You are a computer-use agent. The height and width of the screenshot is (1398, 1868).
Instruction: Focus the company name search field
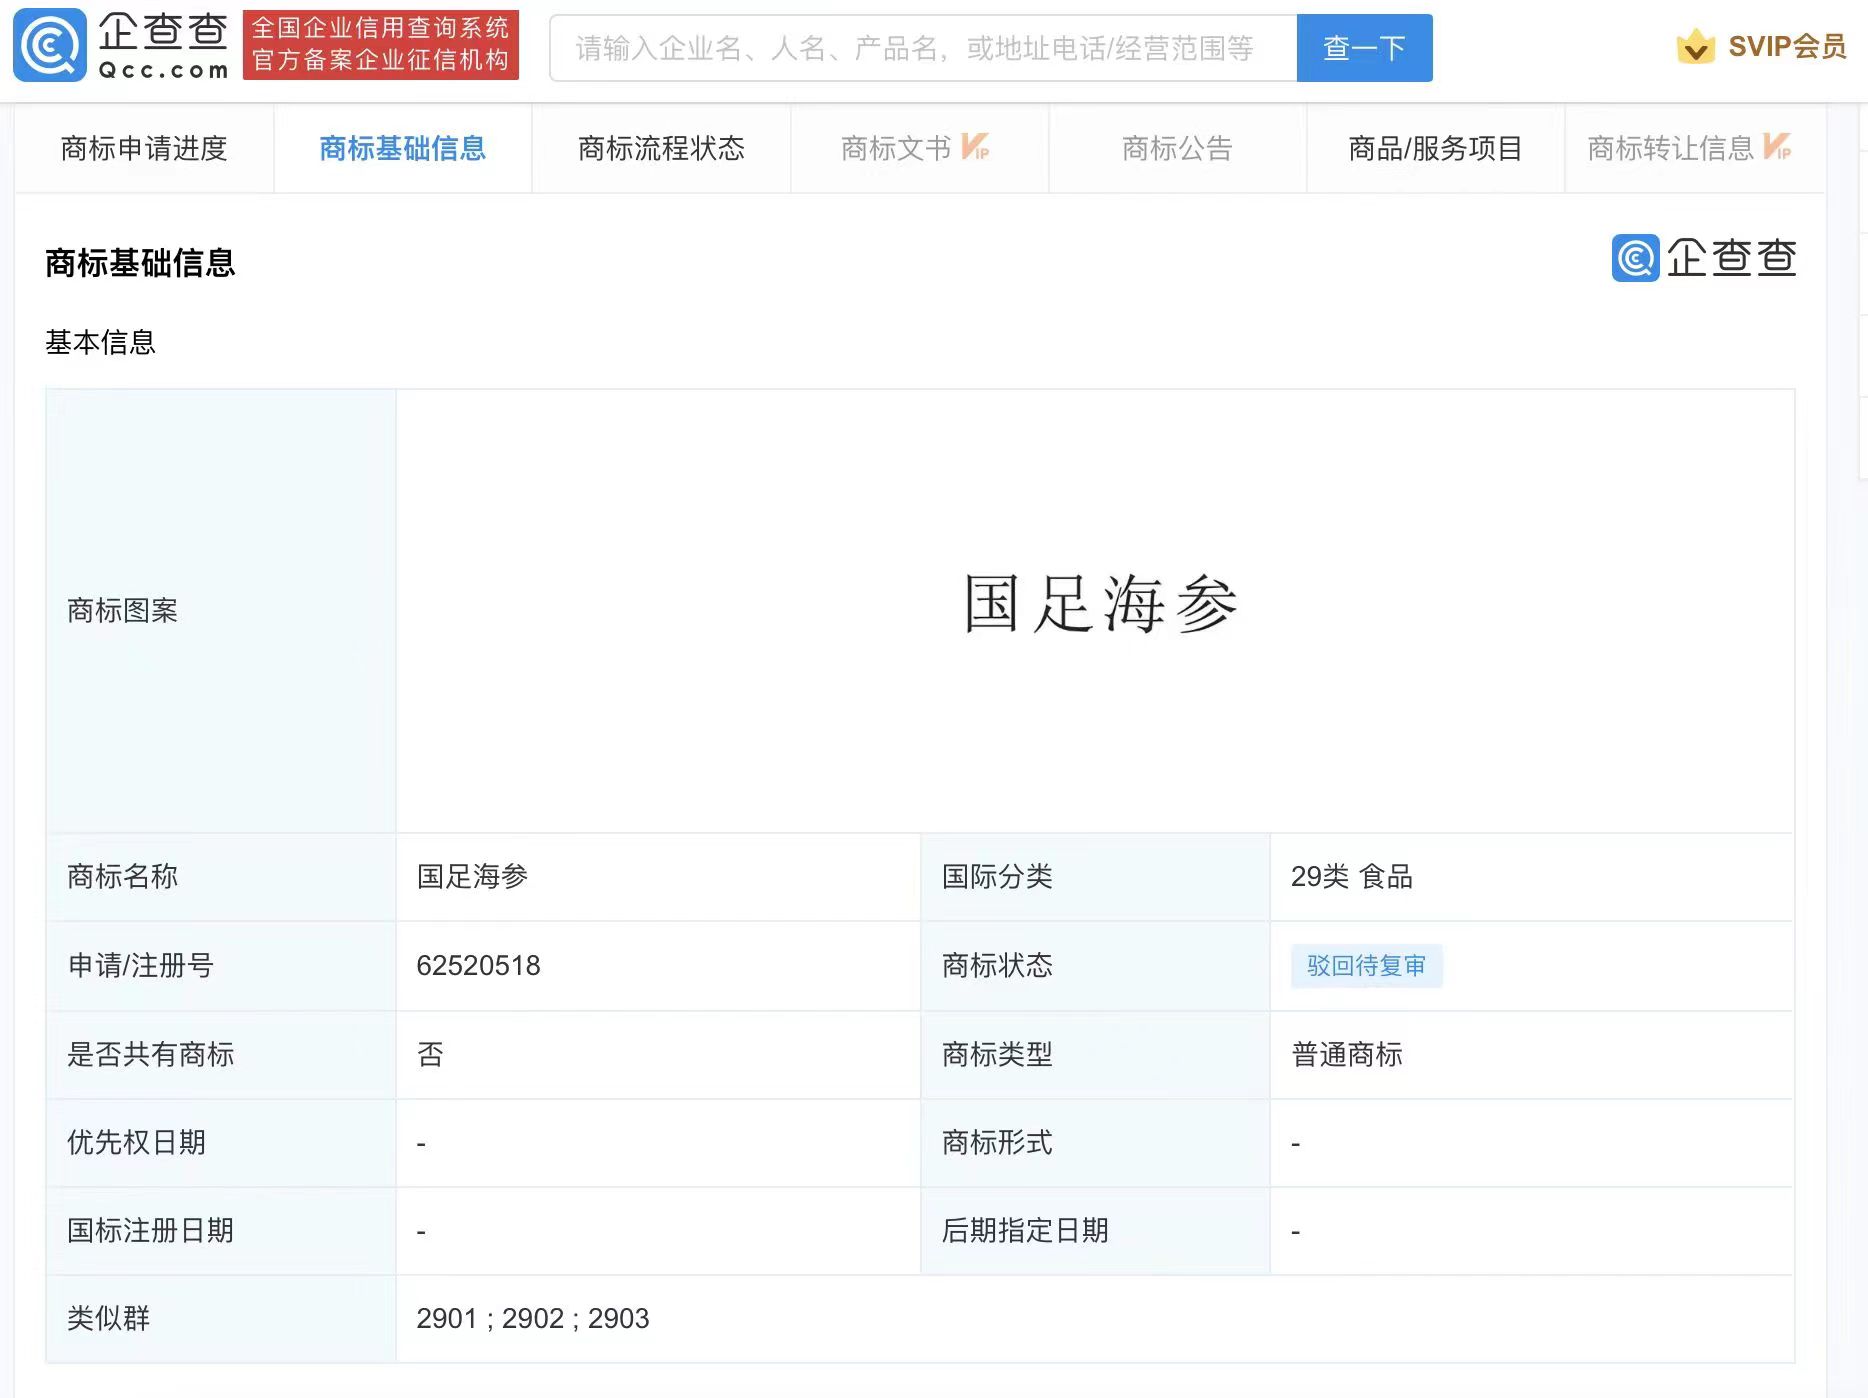coord(922,48)
